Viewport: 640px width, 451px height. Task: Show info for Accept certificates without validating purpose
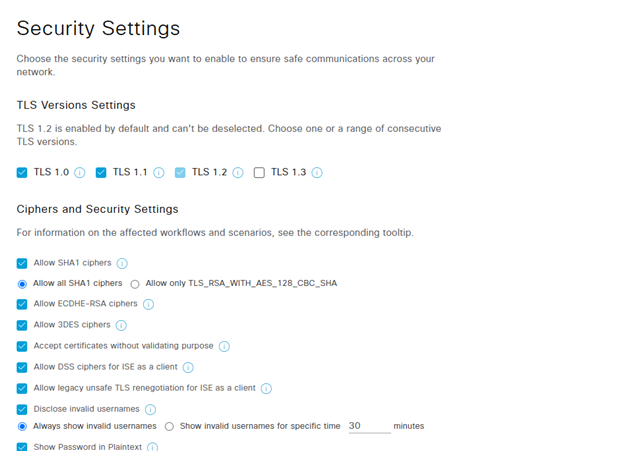[x=224, y=347]
